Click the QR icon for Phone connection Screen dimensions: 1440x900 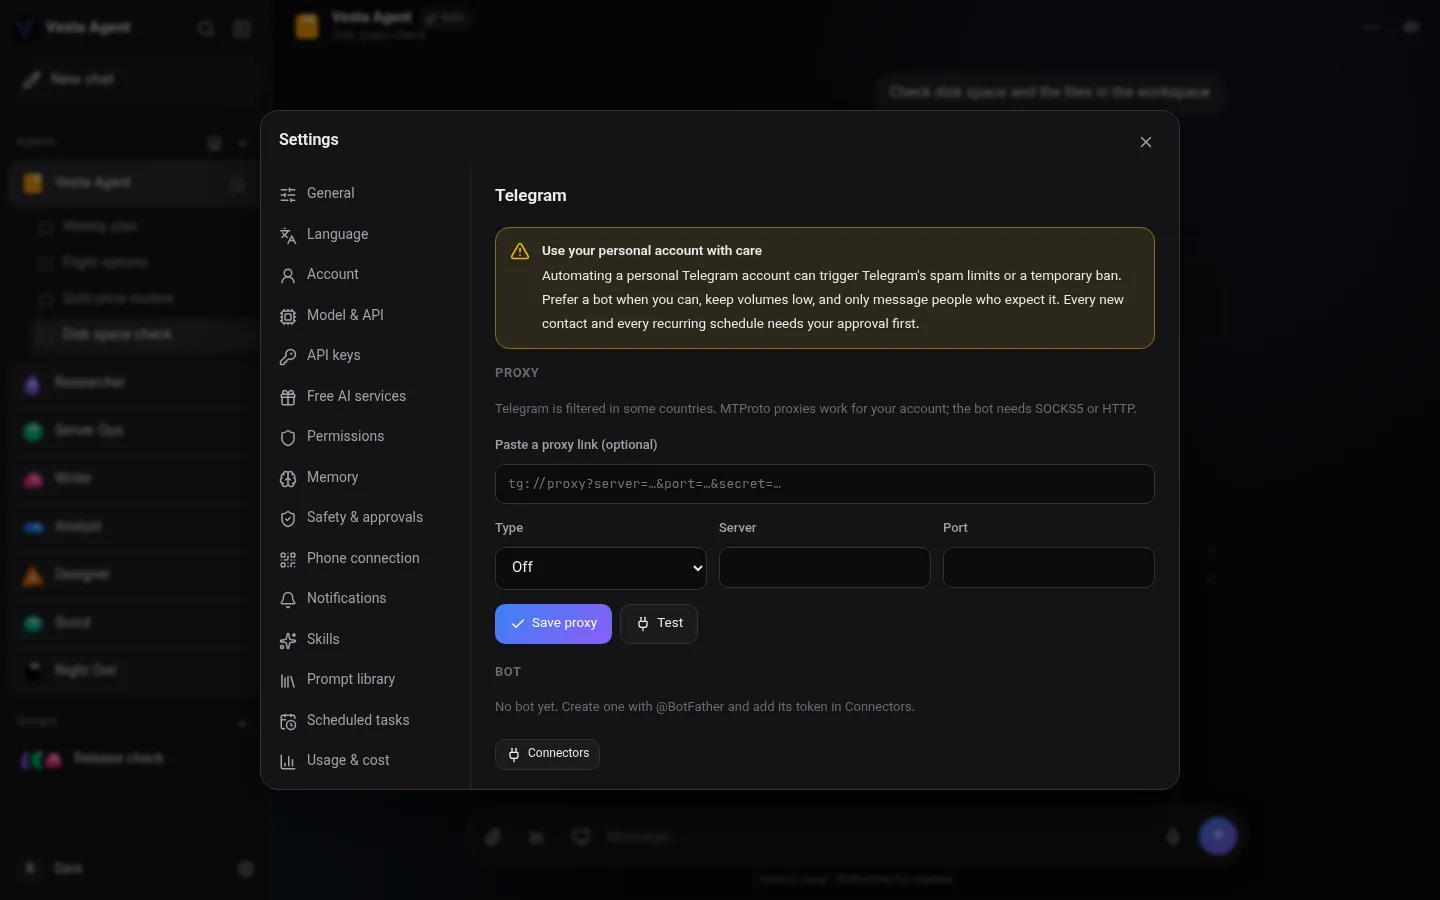288,559
